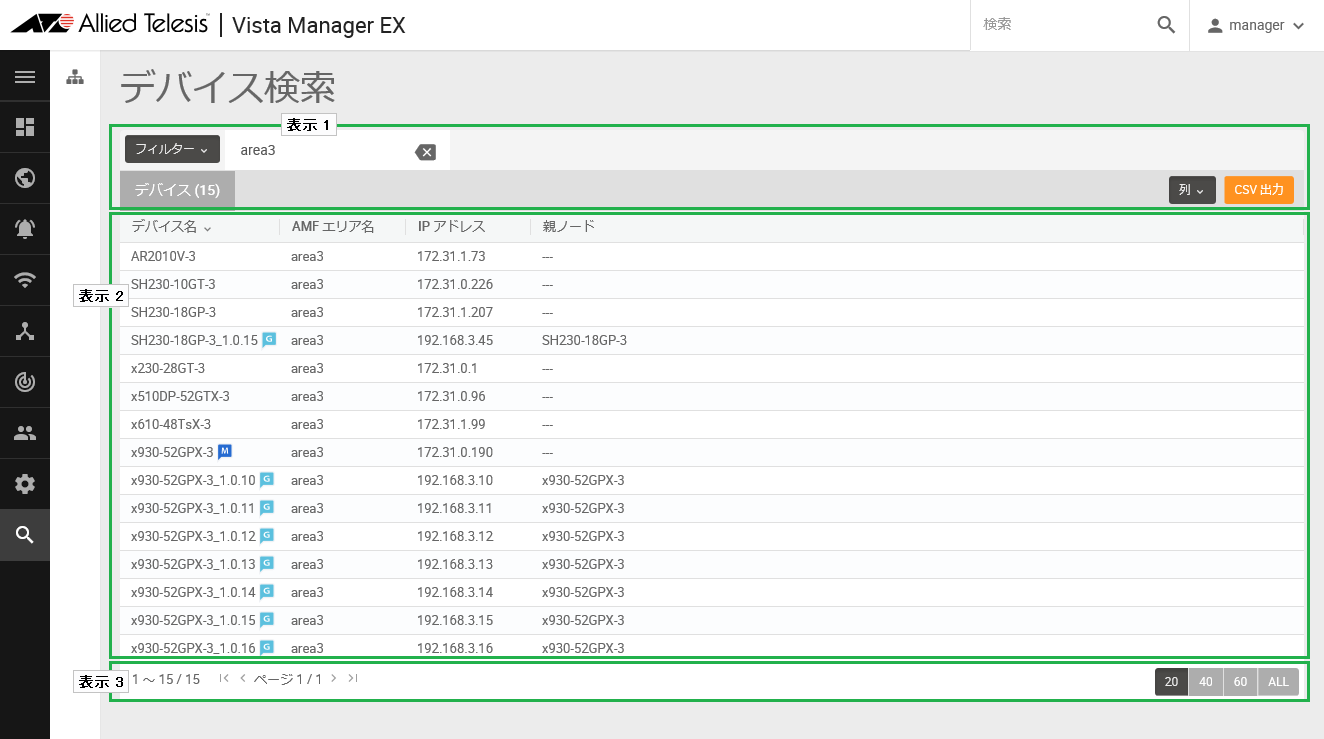This screenshot has height=739, width=1324.
Task: Open the manager account dropdown
Action: [x=1256, y=25]
